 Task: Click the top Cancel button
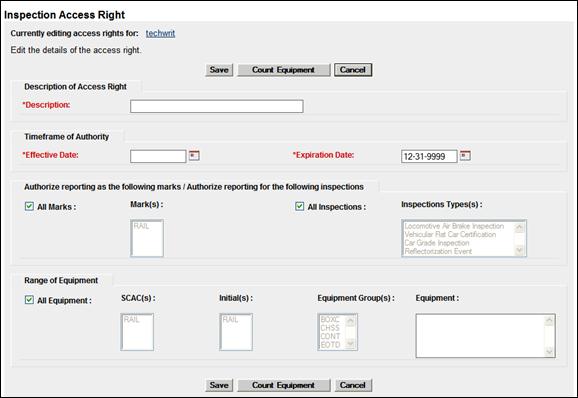coord(353,70)
